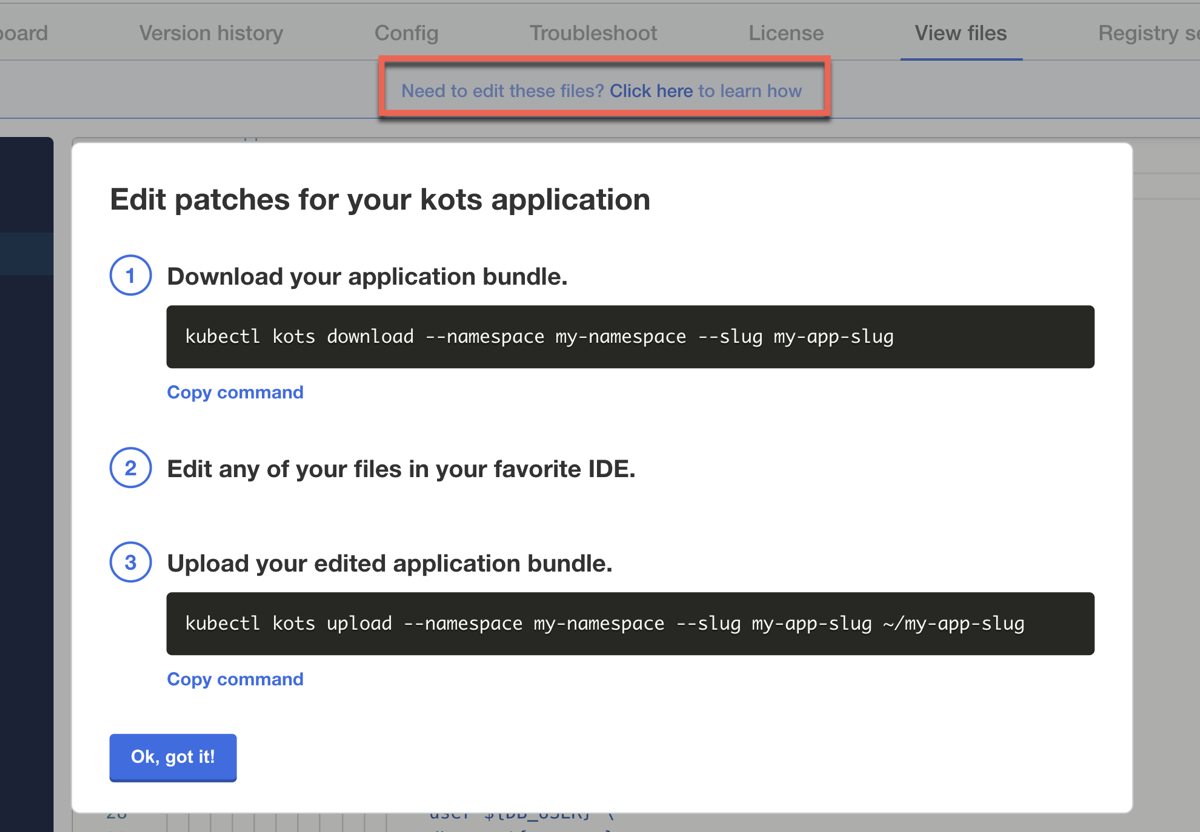1200x832 pixels.
Task: Dismiss the dialog with 'Ok, got it!'
Action: [172, 757]
